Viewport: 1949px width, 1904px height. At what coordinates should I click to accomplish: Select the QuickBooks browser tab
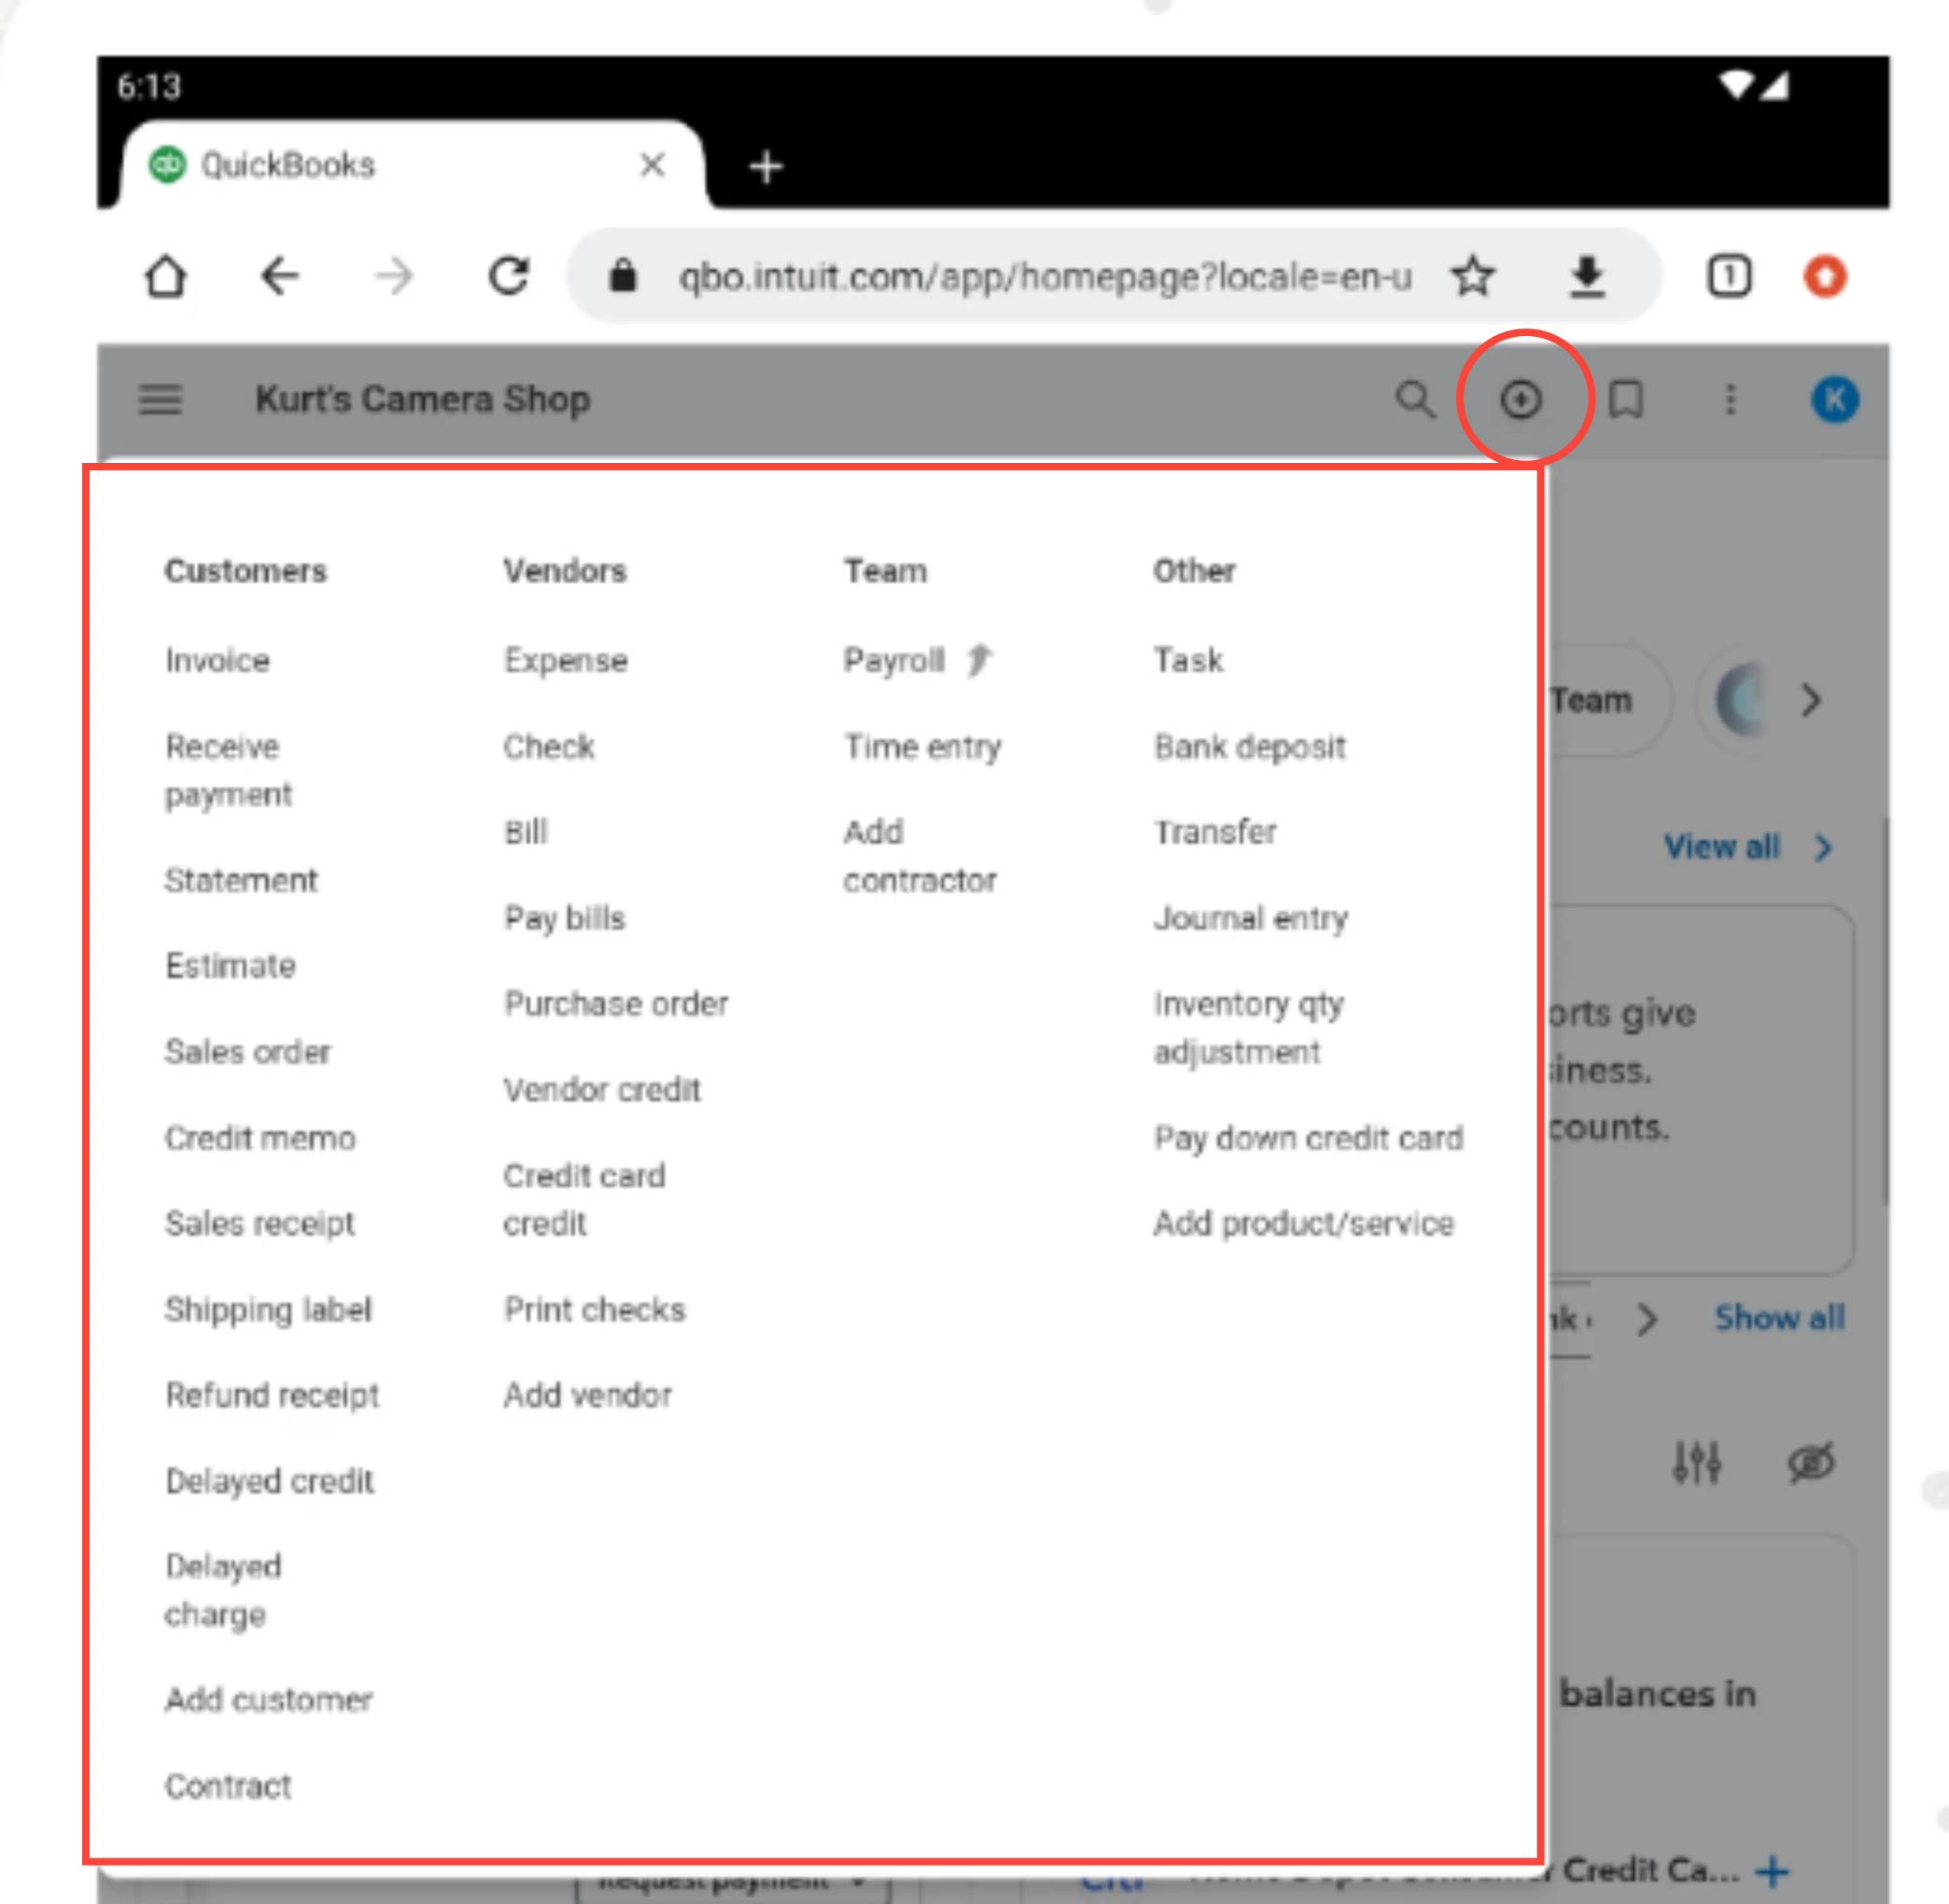[412, 164]
